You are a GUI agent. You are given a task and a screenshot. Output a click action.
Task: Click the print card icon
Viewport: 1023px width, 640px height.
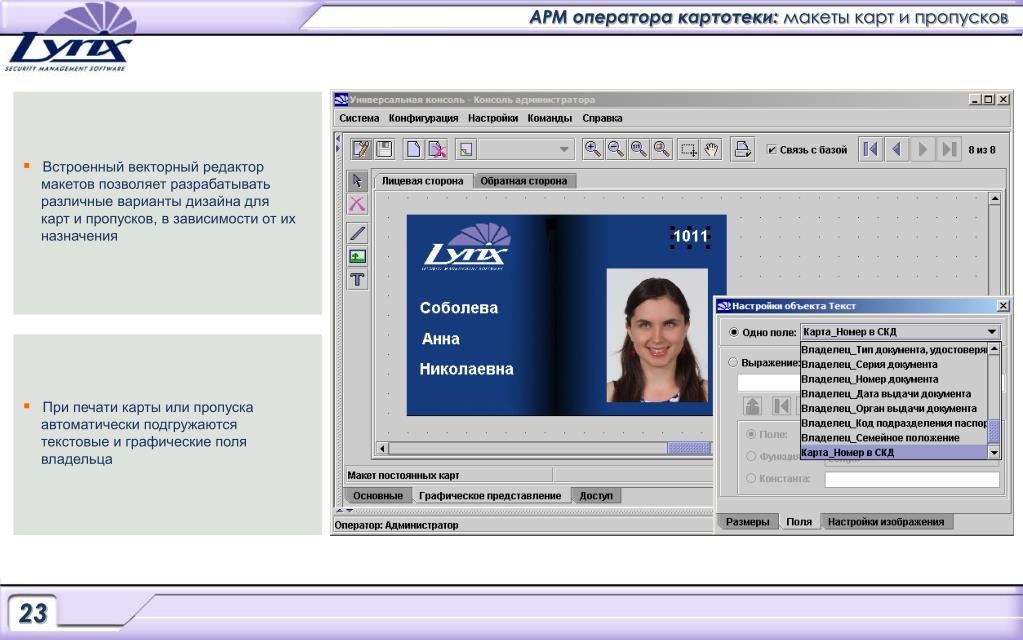pyautogui.click(x=742, y=149)
